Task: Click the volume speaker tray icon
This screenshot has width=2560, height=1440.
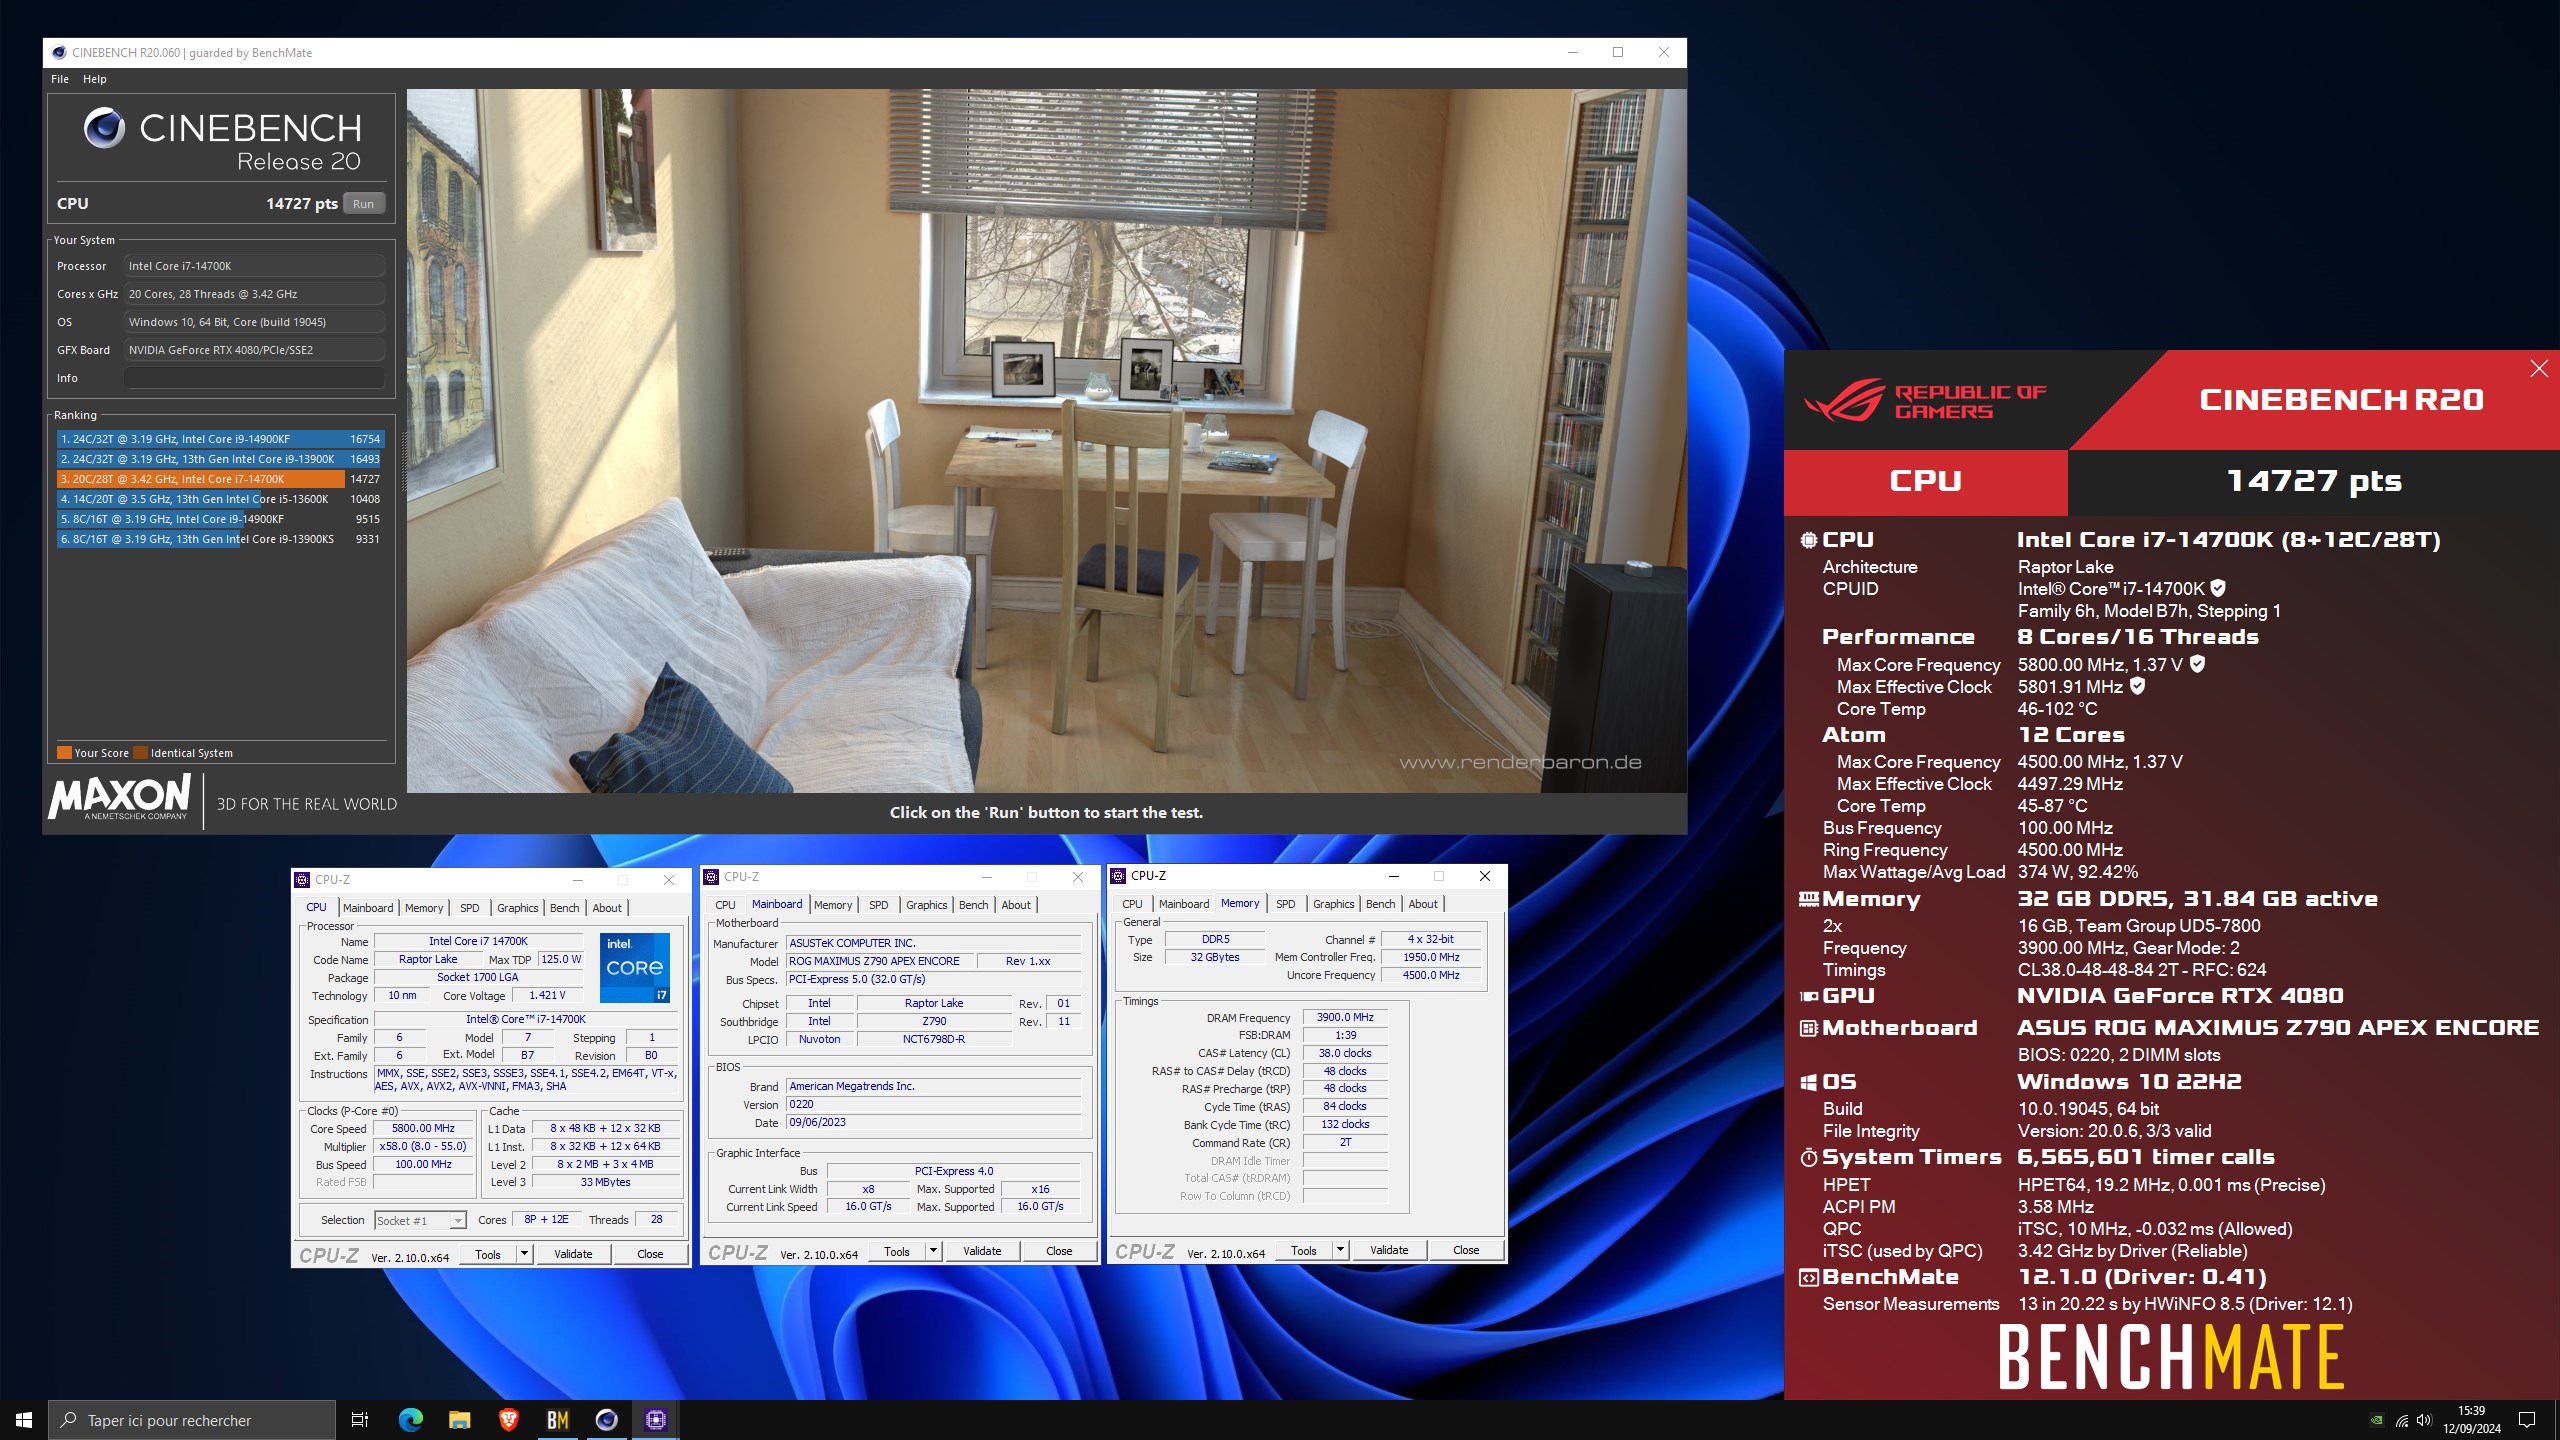Action: click(x=2424, y=1420)
